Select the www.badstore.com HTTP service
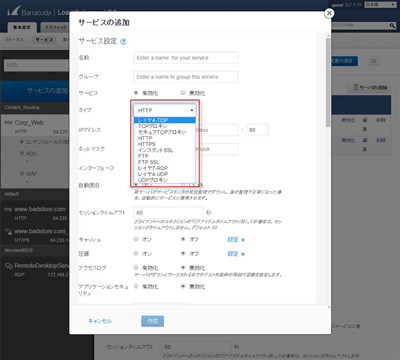Viewport: 400px width, 360px height. pyautogui.click(x=40, y=209)
